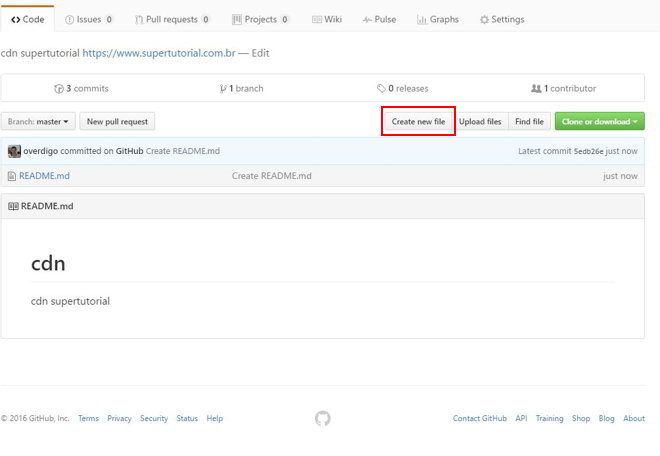View the 3 commits history
Image resolution: width=660 pixels, height=456 pixels.
tap(82, 88)
